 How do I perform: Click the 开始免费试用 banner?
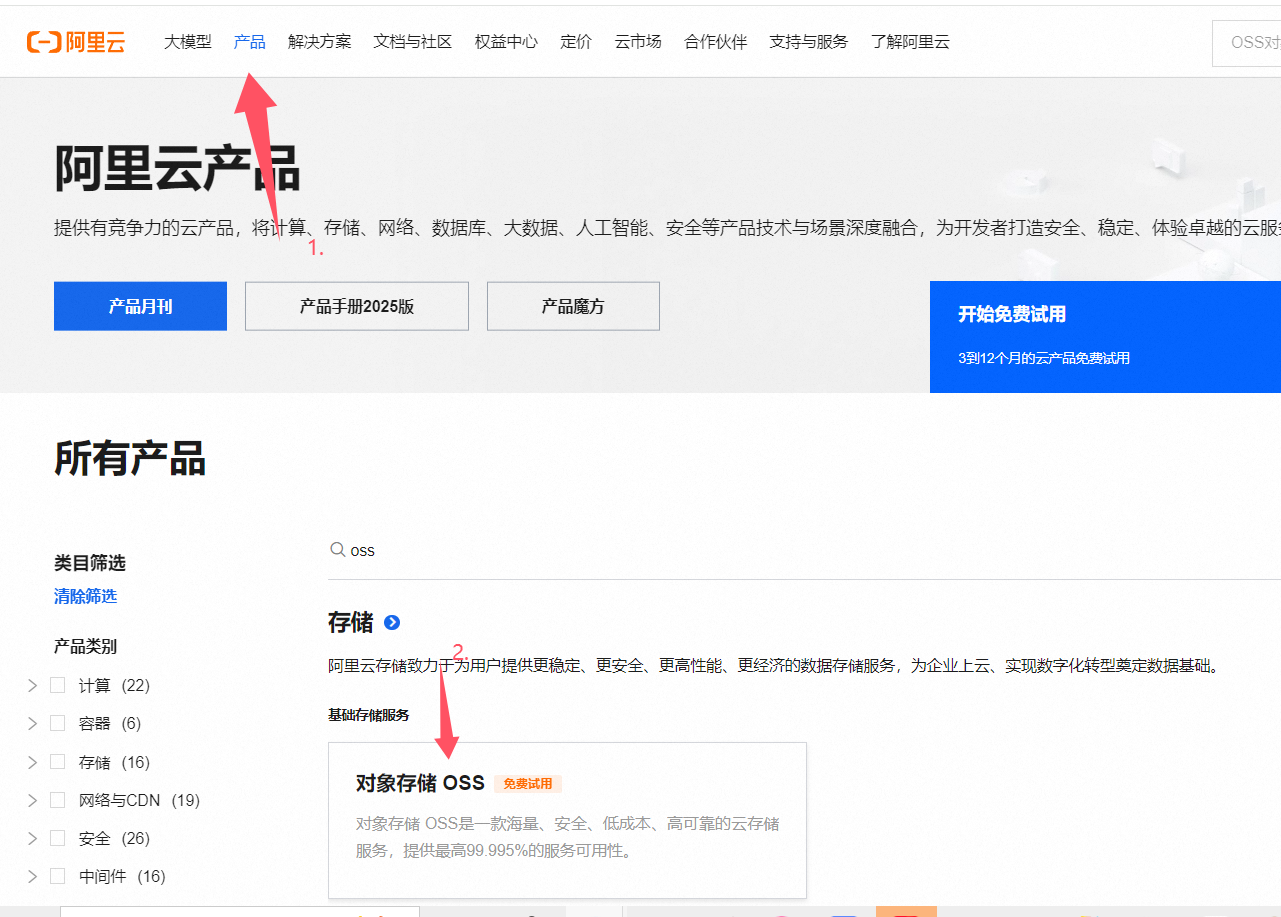(x=1105, y=337)
